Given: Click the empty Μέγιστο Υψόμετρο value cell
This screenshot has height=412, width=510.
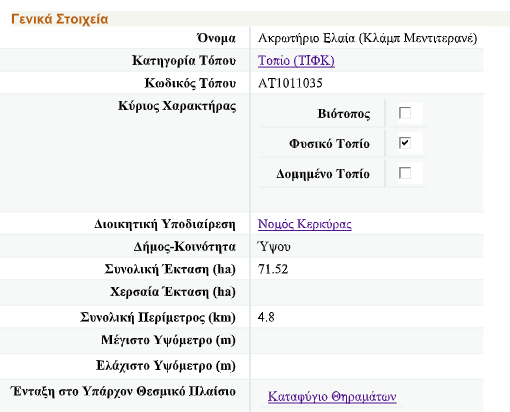Looking at the screenshot, I should tap(367, 340).
